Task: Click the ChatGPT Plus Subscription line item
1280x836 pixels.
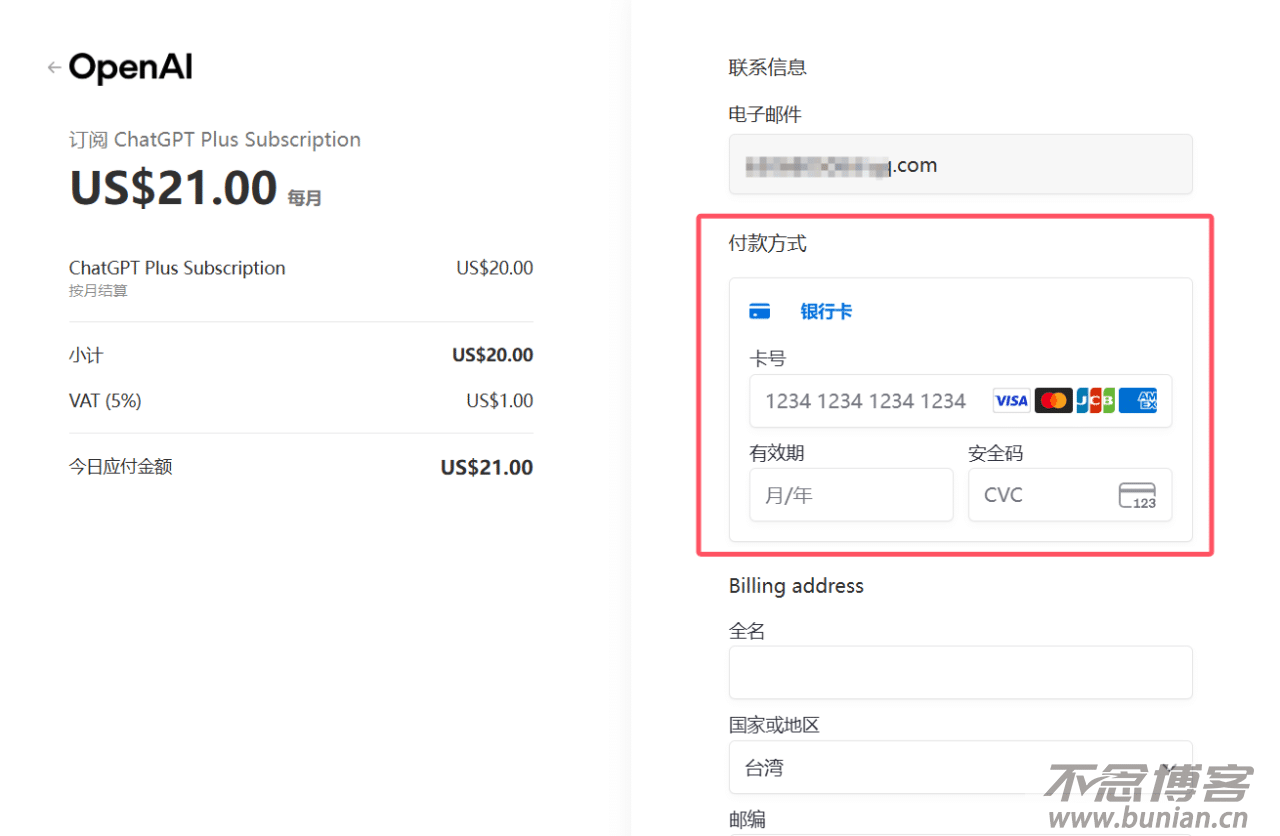Action: coord(177,267)
